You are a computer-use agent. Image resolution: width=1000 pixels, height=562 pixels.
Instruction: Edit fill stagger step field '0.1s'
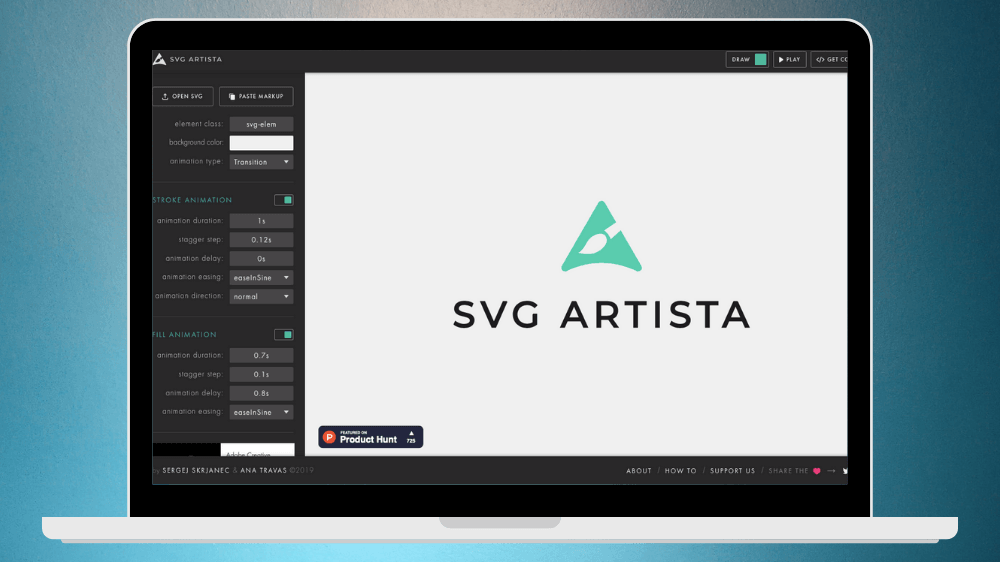point(261,374)
